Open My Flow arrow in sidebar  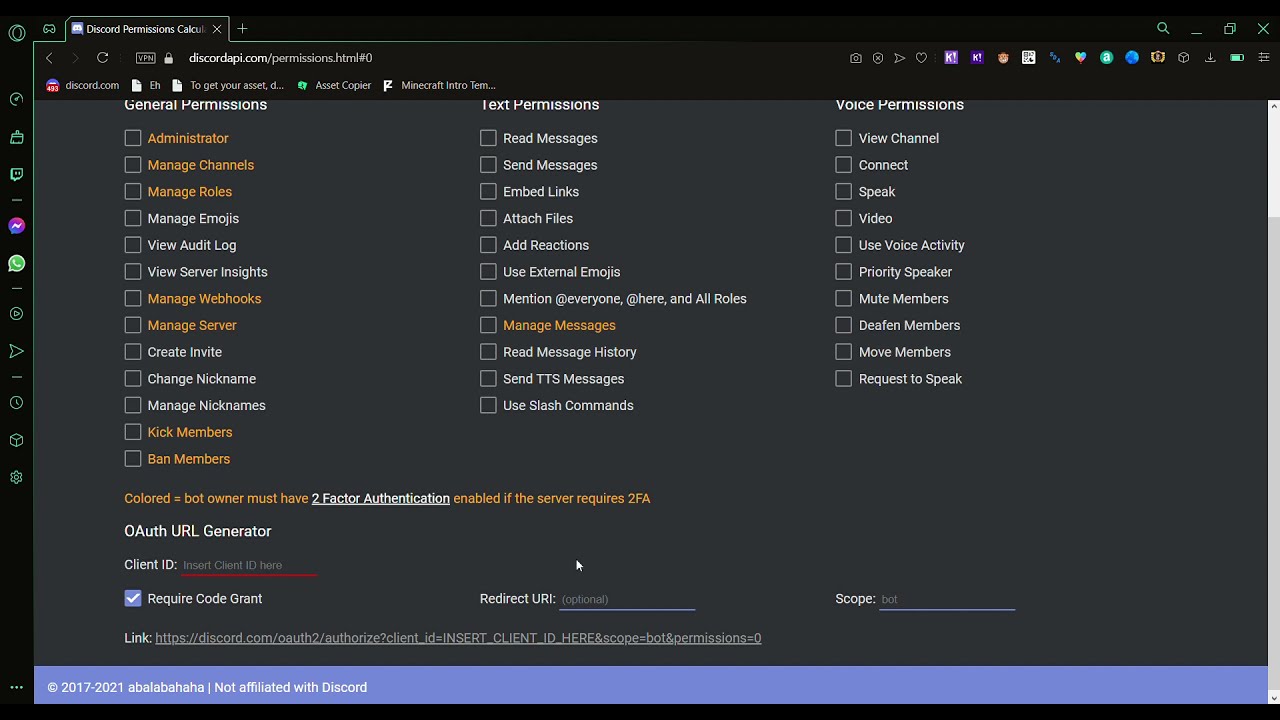click(16, 351)
